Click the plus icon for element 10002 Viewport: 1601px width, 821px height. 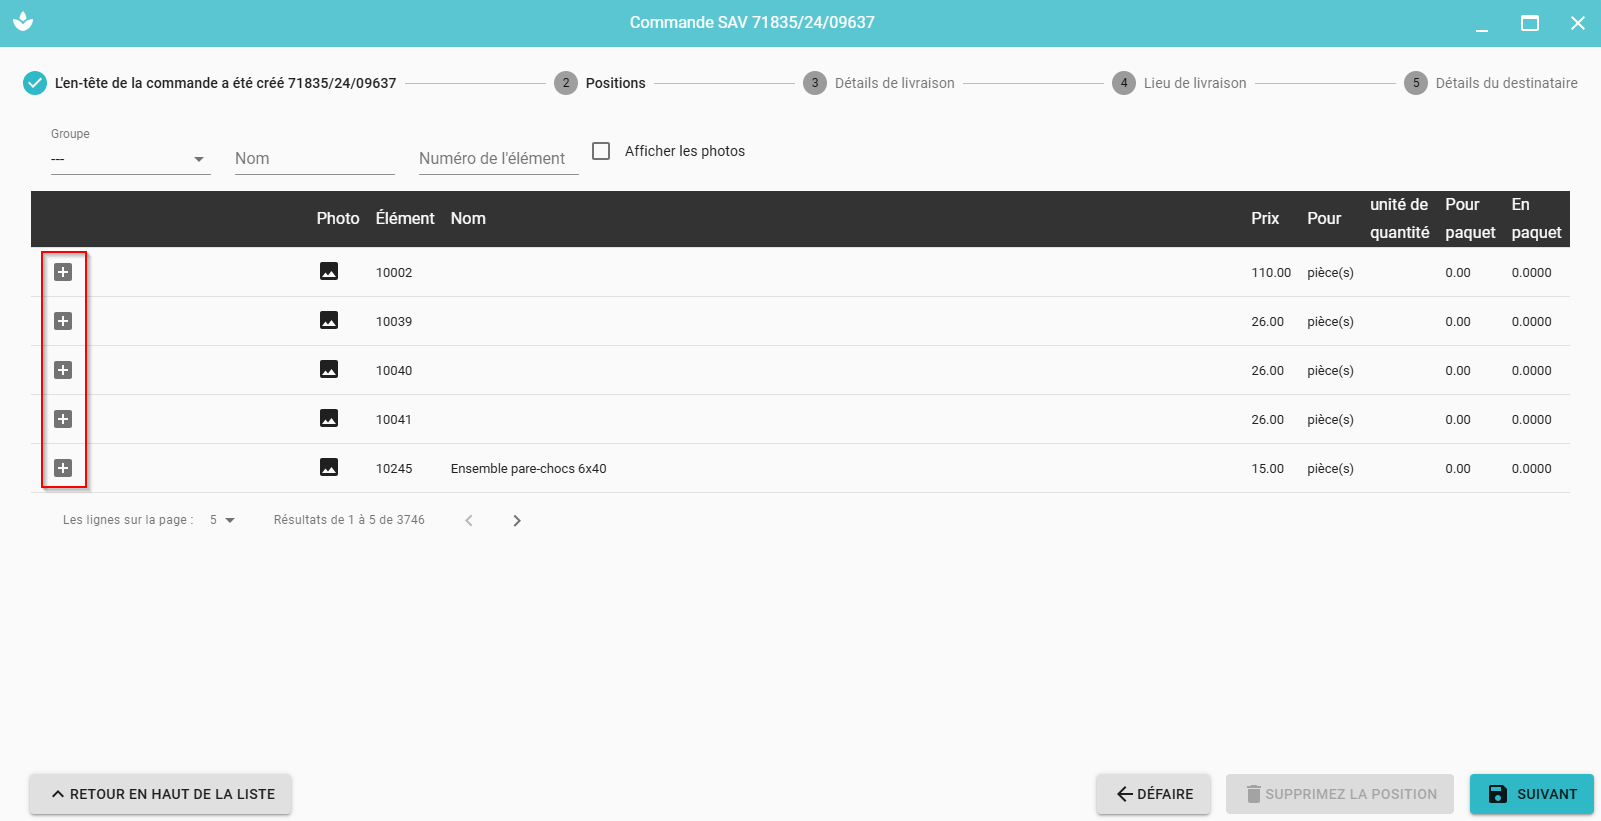(x=63, y=272)
